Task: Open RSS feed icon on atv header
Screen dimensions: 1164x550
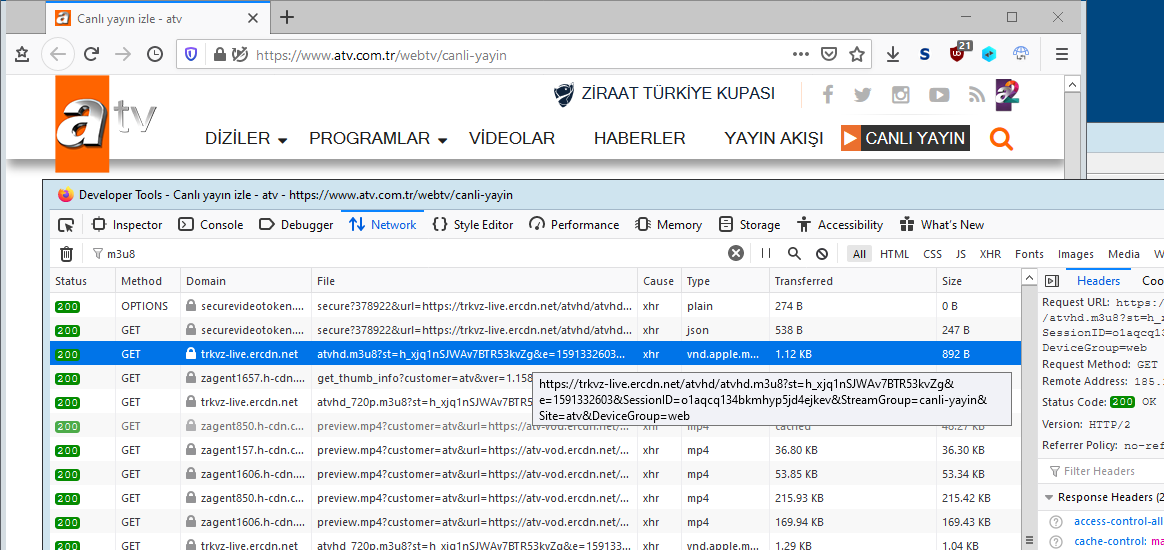Action: point(976,95)
